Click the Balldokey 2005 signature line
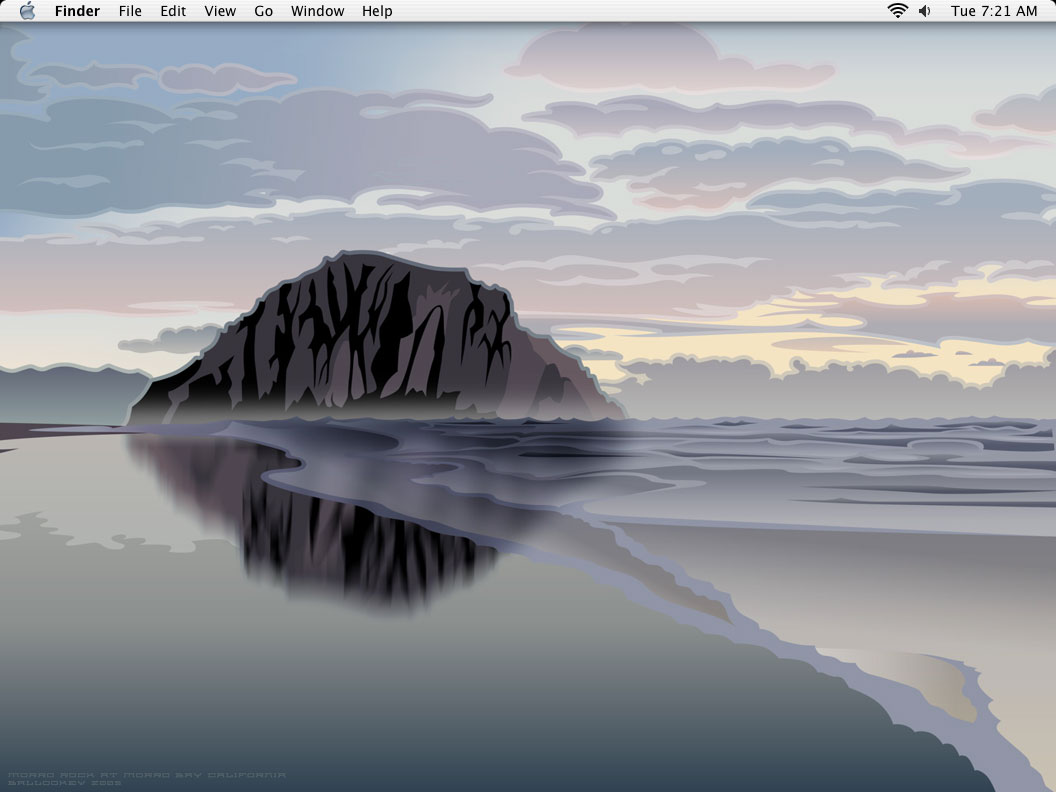Viewport: 1056px width, 792px height. tap(64, 783)
